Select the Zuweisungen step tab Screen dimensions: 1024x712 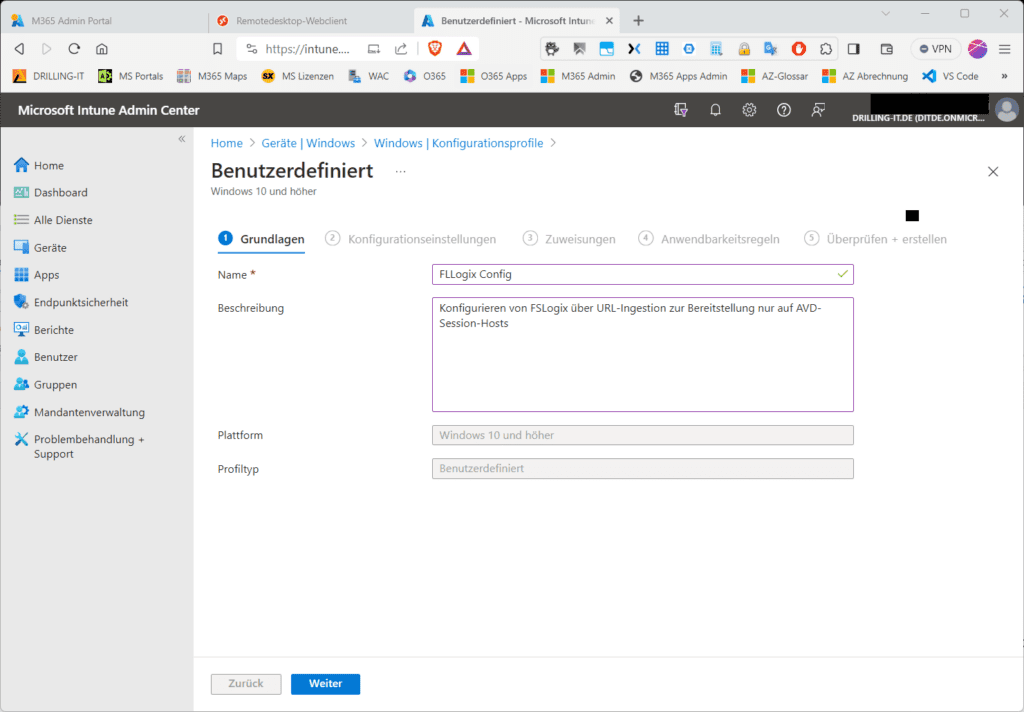pyautogui.click(x=569, y=239)
